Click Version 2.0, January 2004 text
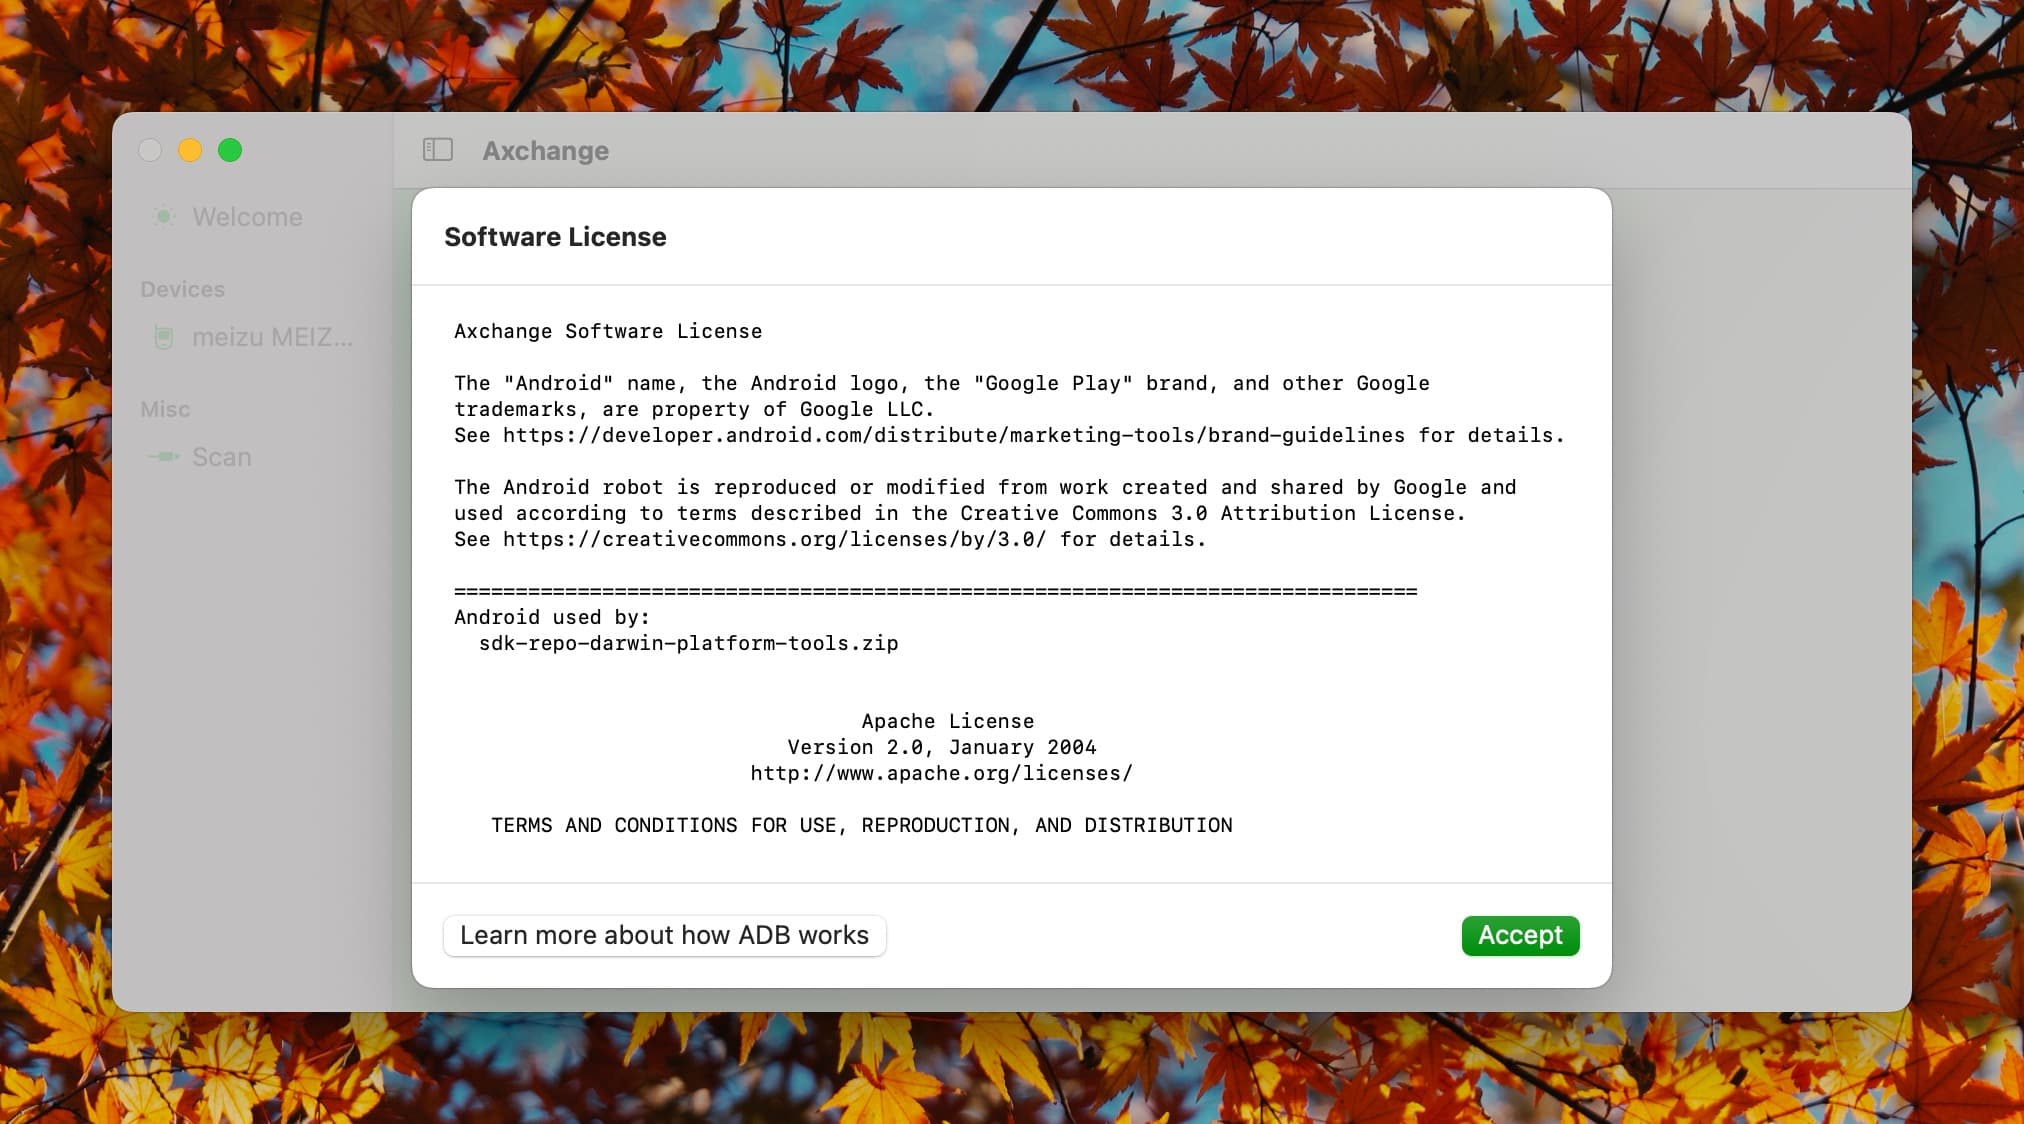This screenshot has width=2024, height=1124. click(x=942, y=747)
